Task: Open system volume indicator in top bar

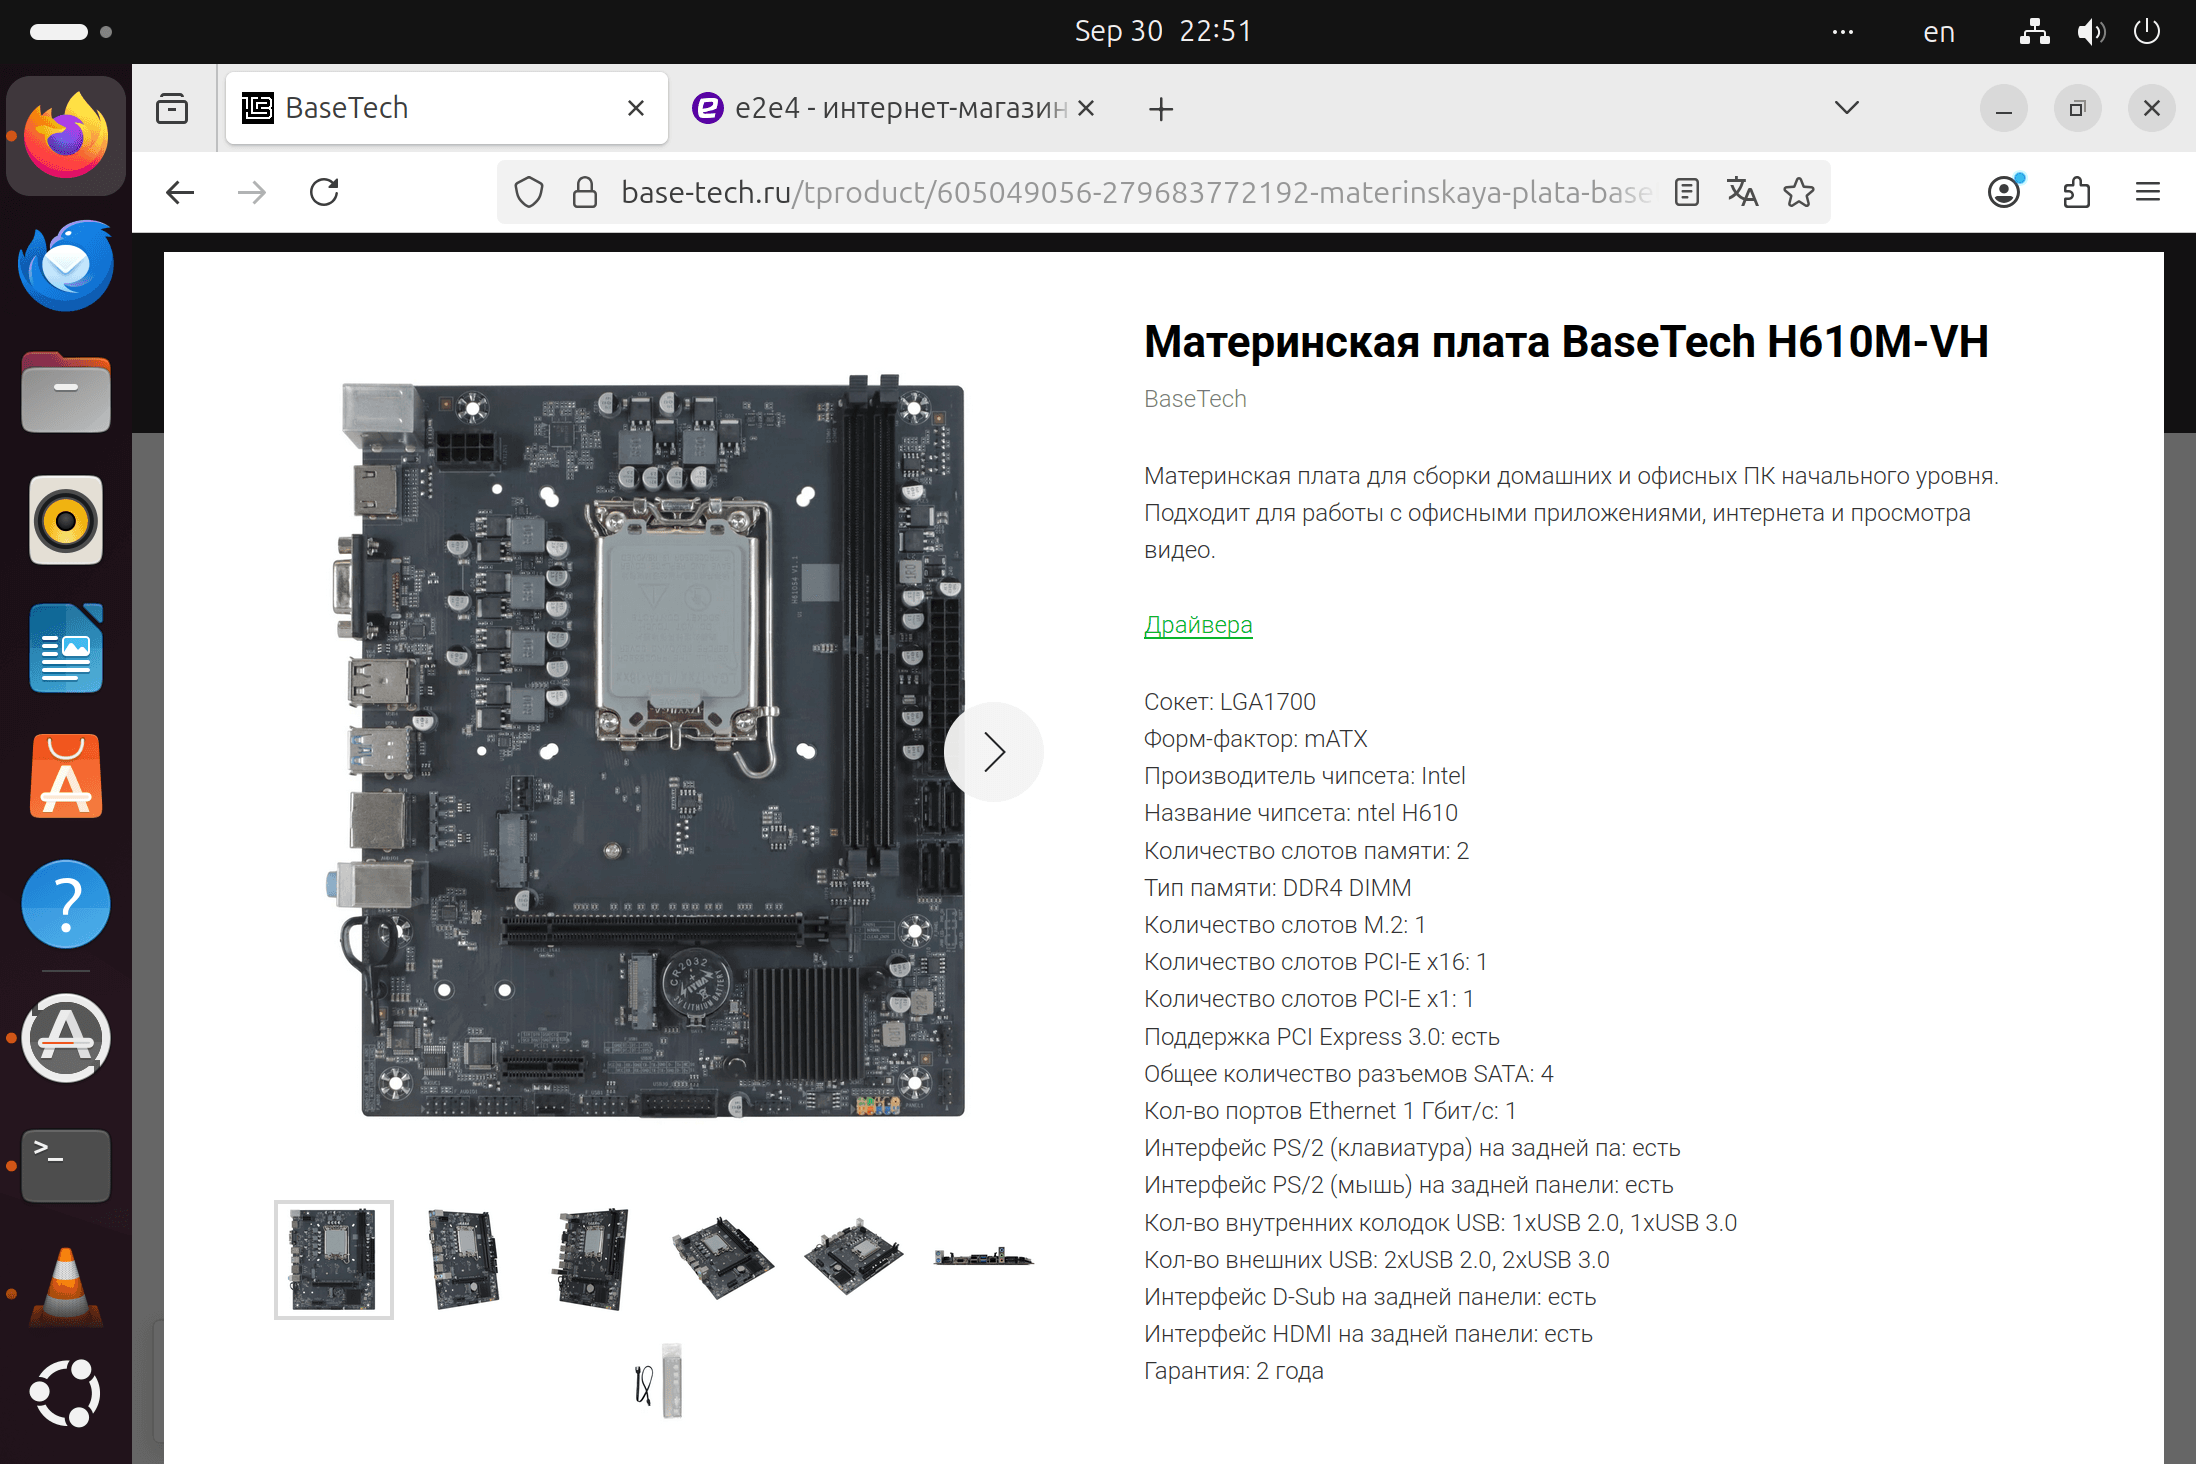Action: tap(2090, 32)
